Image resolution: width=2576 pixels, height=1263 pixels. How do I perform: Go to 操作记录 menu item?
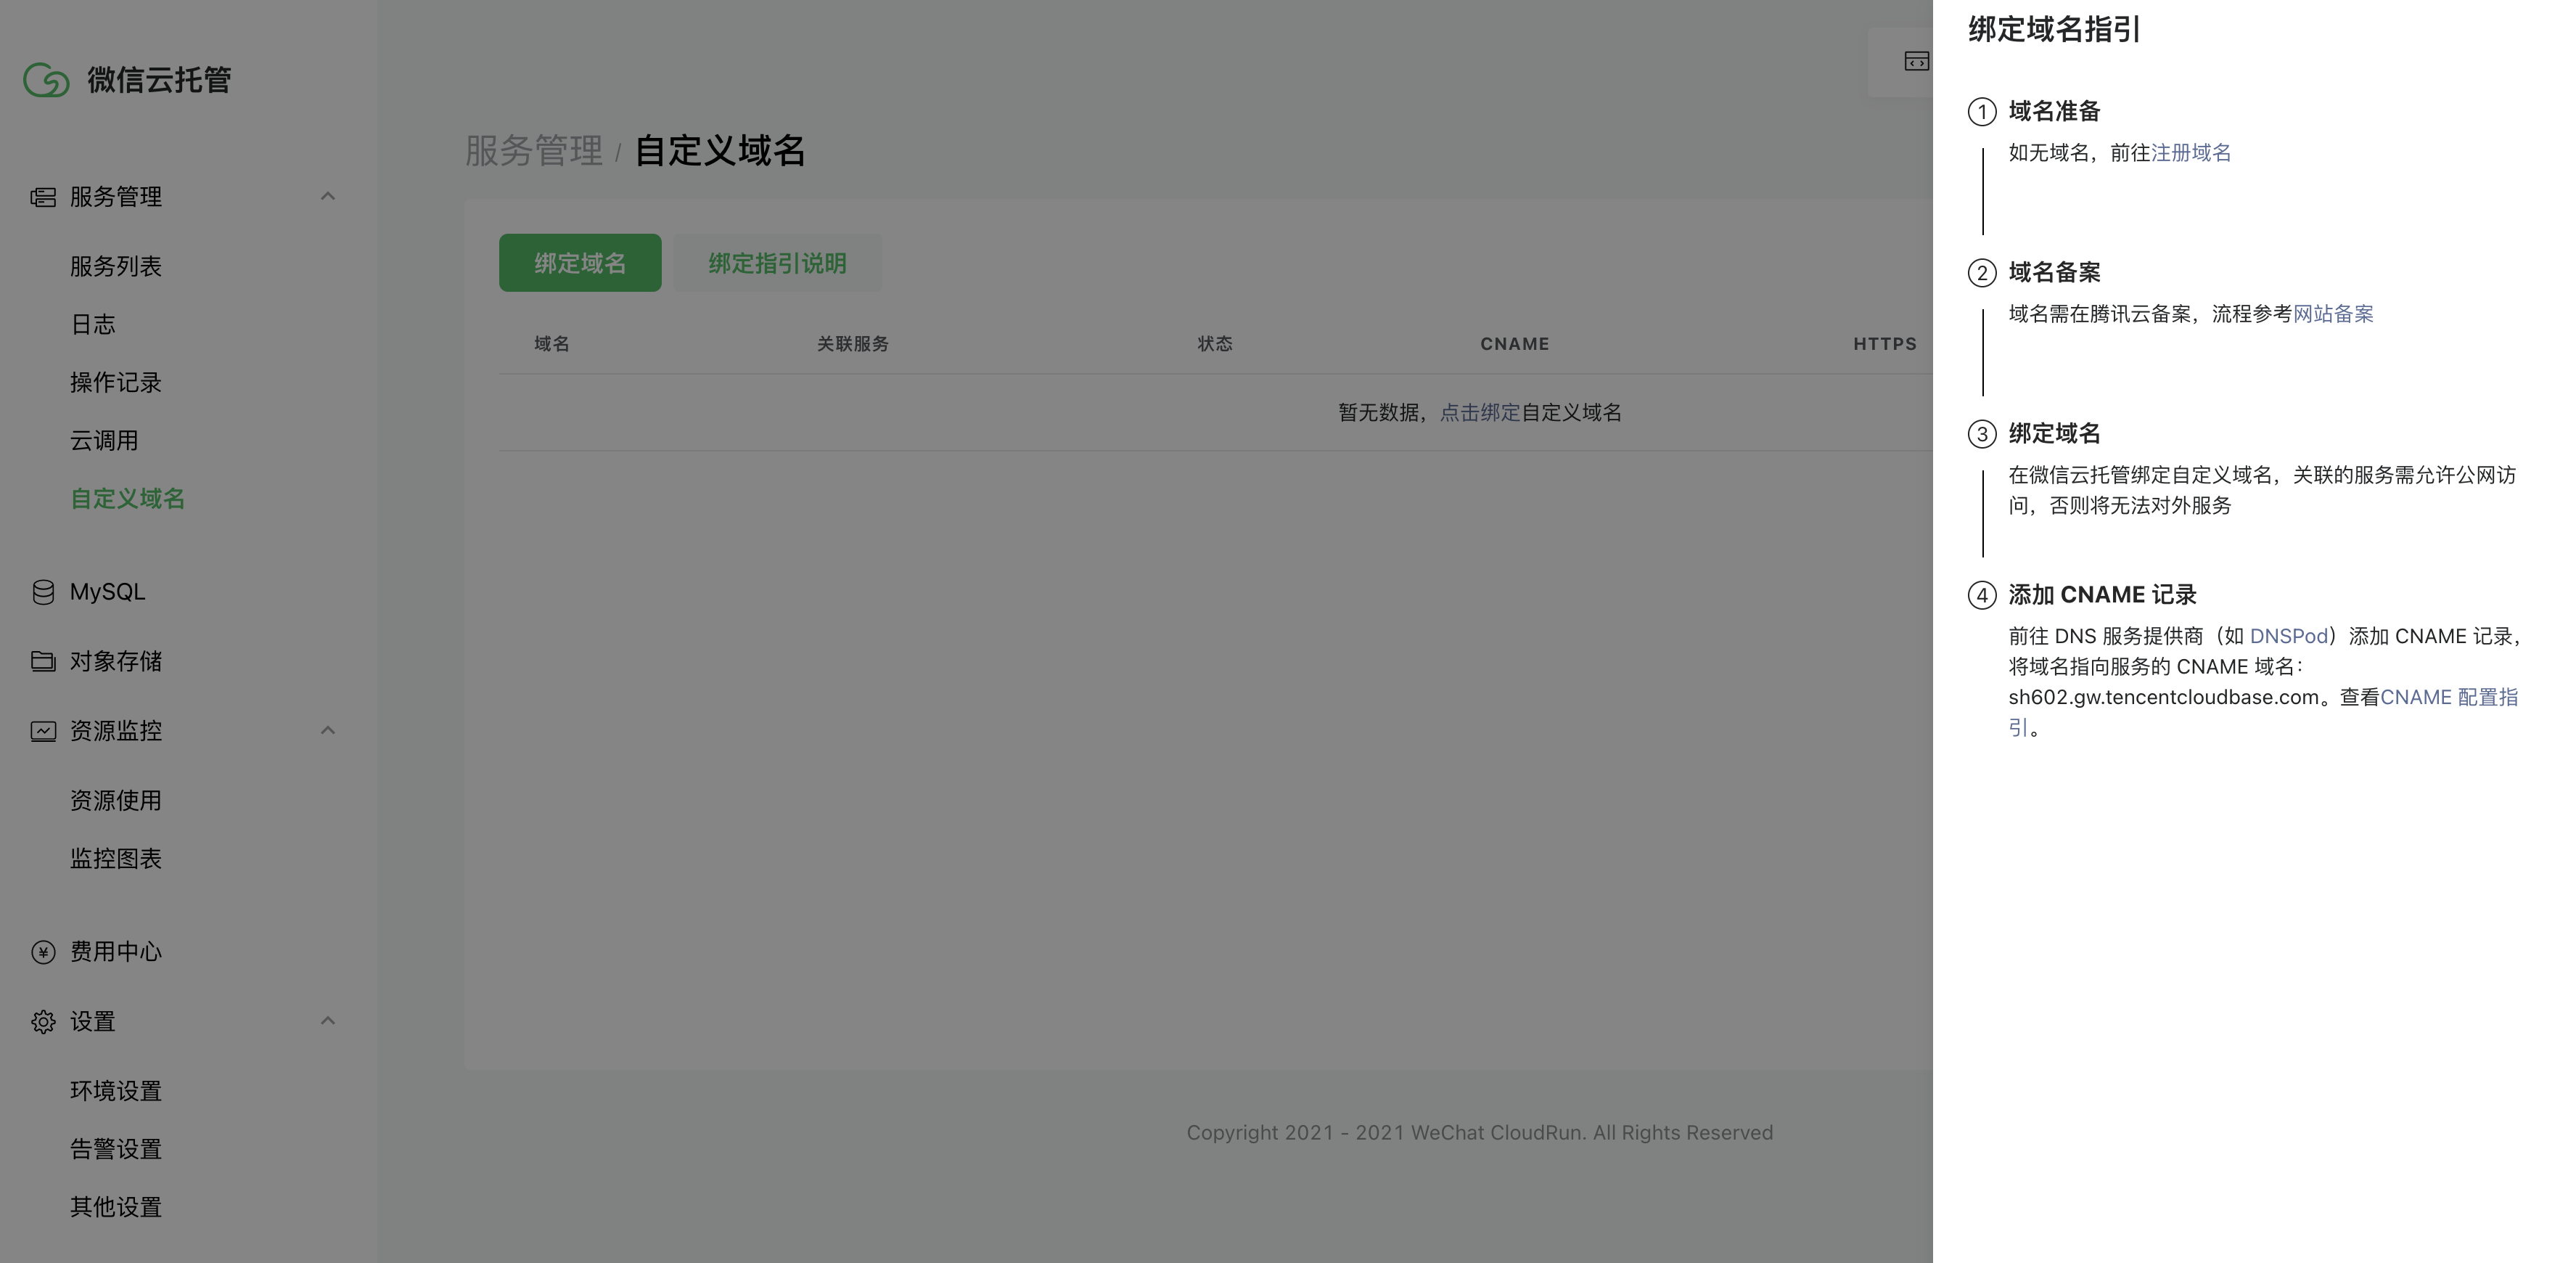116,383
